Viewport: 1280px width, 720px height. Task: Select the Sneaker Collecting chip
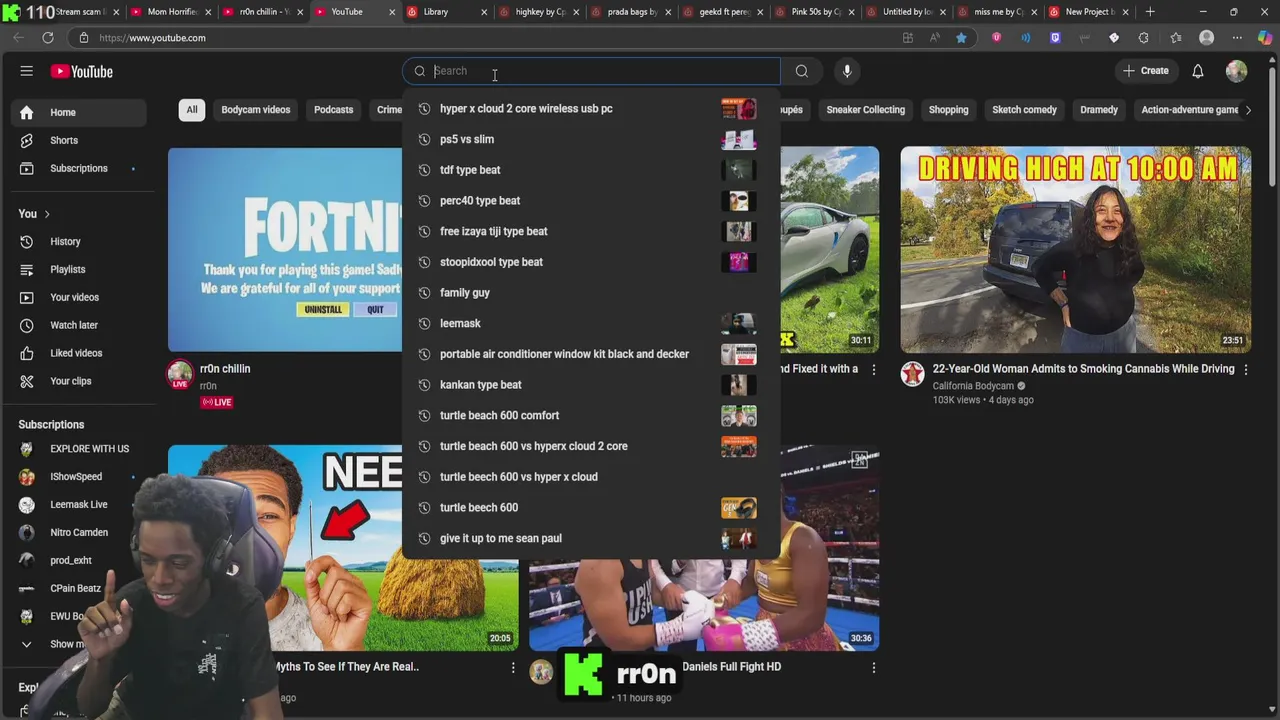pos(866,110)
